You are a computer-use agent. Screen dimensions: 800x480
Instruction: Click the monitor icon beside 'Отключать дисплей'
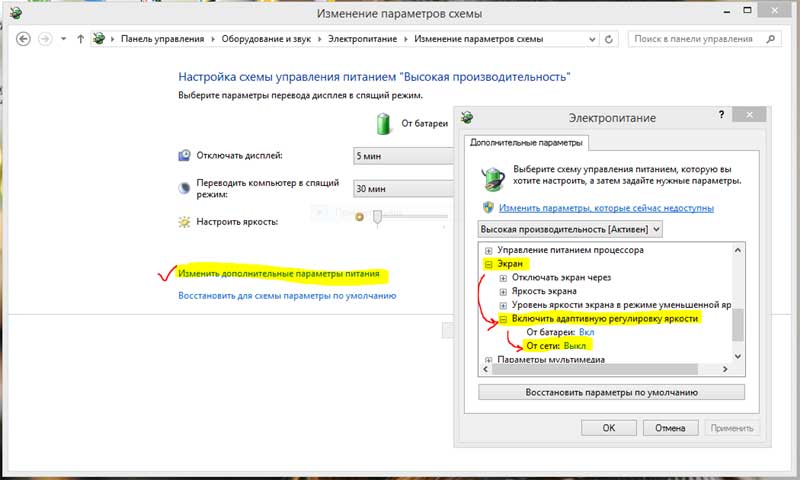click(x=184, y=156)
